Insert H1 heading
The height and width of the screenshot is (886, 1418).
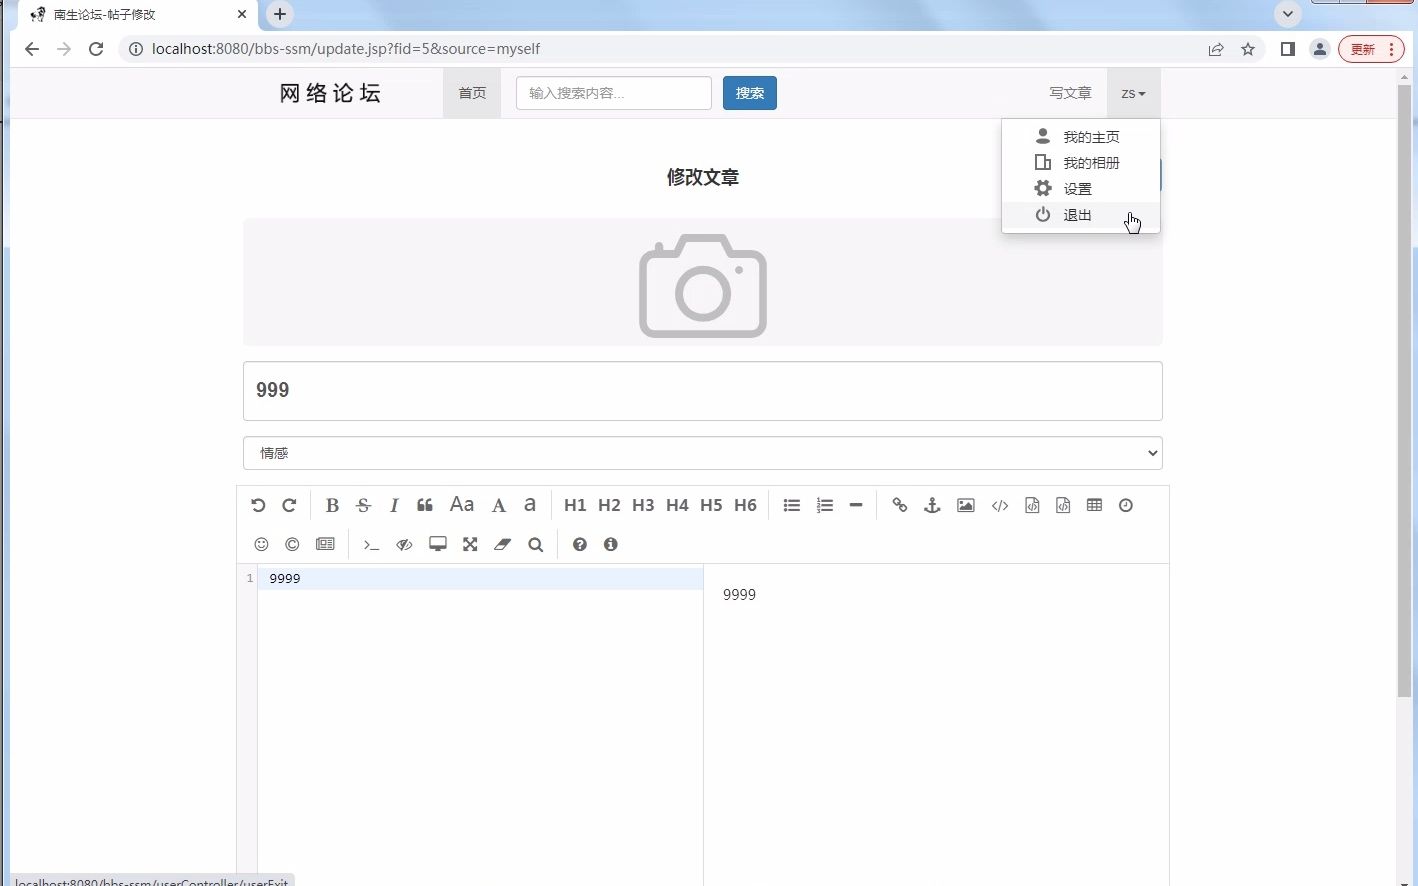(x=575, y=506)
